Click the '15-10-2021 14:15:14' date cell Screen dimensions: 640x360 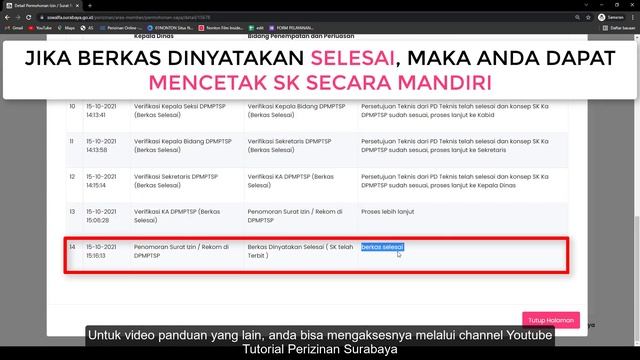click(x=101, y=181)
